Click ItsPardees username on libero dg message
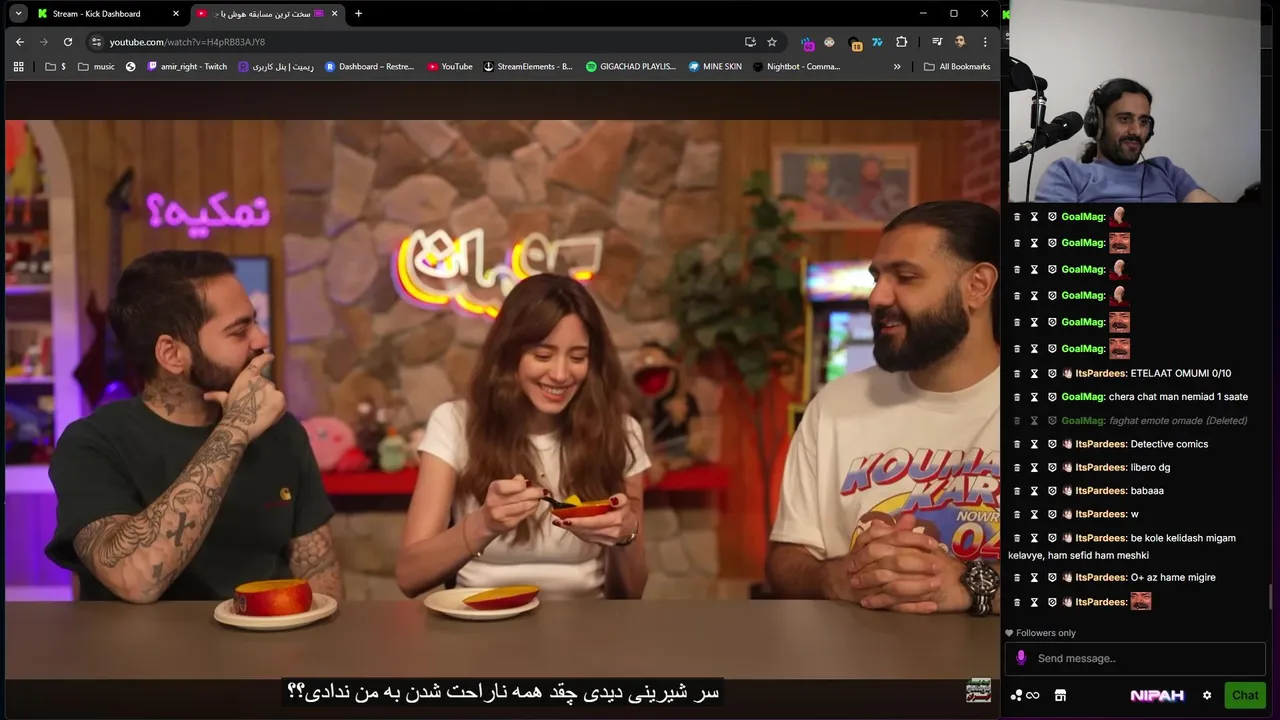Viewport: 1280px width, 720px height. tap(1101, 467)
